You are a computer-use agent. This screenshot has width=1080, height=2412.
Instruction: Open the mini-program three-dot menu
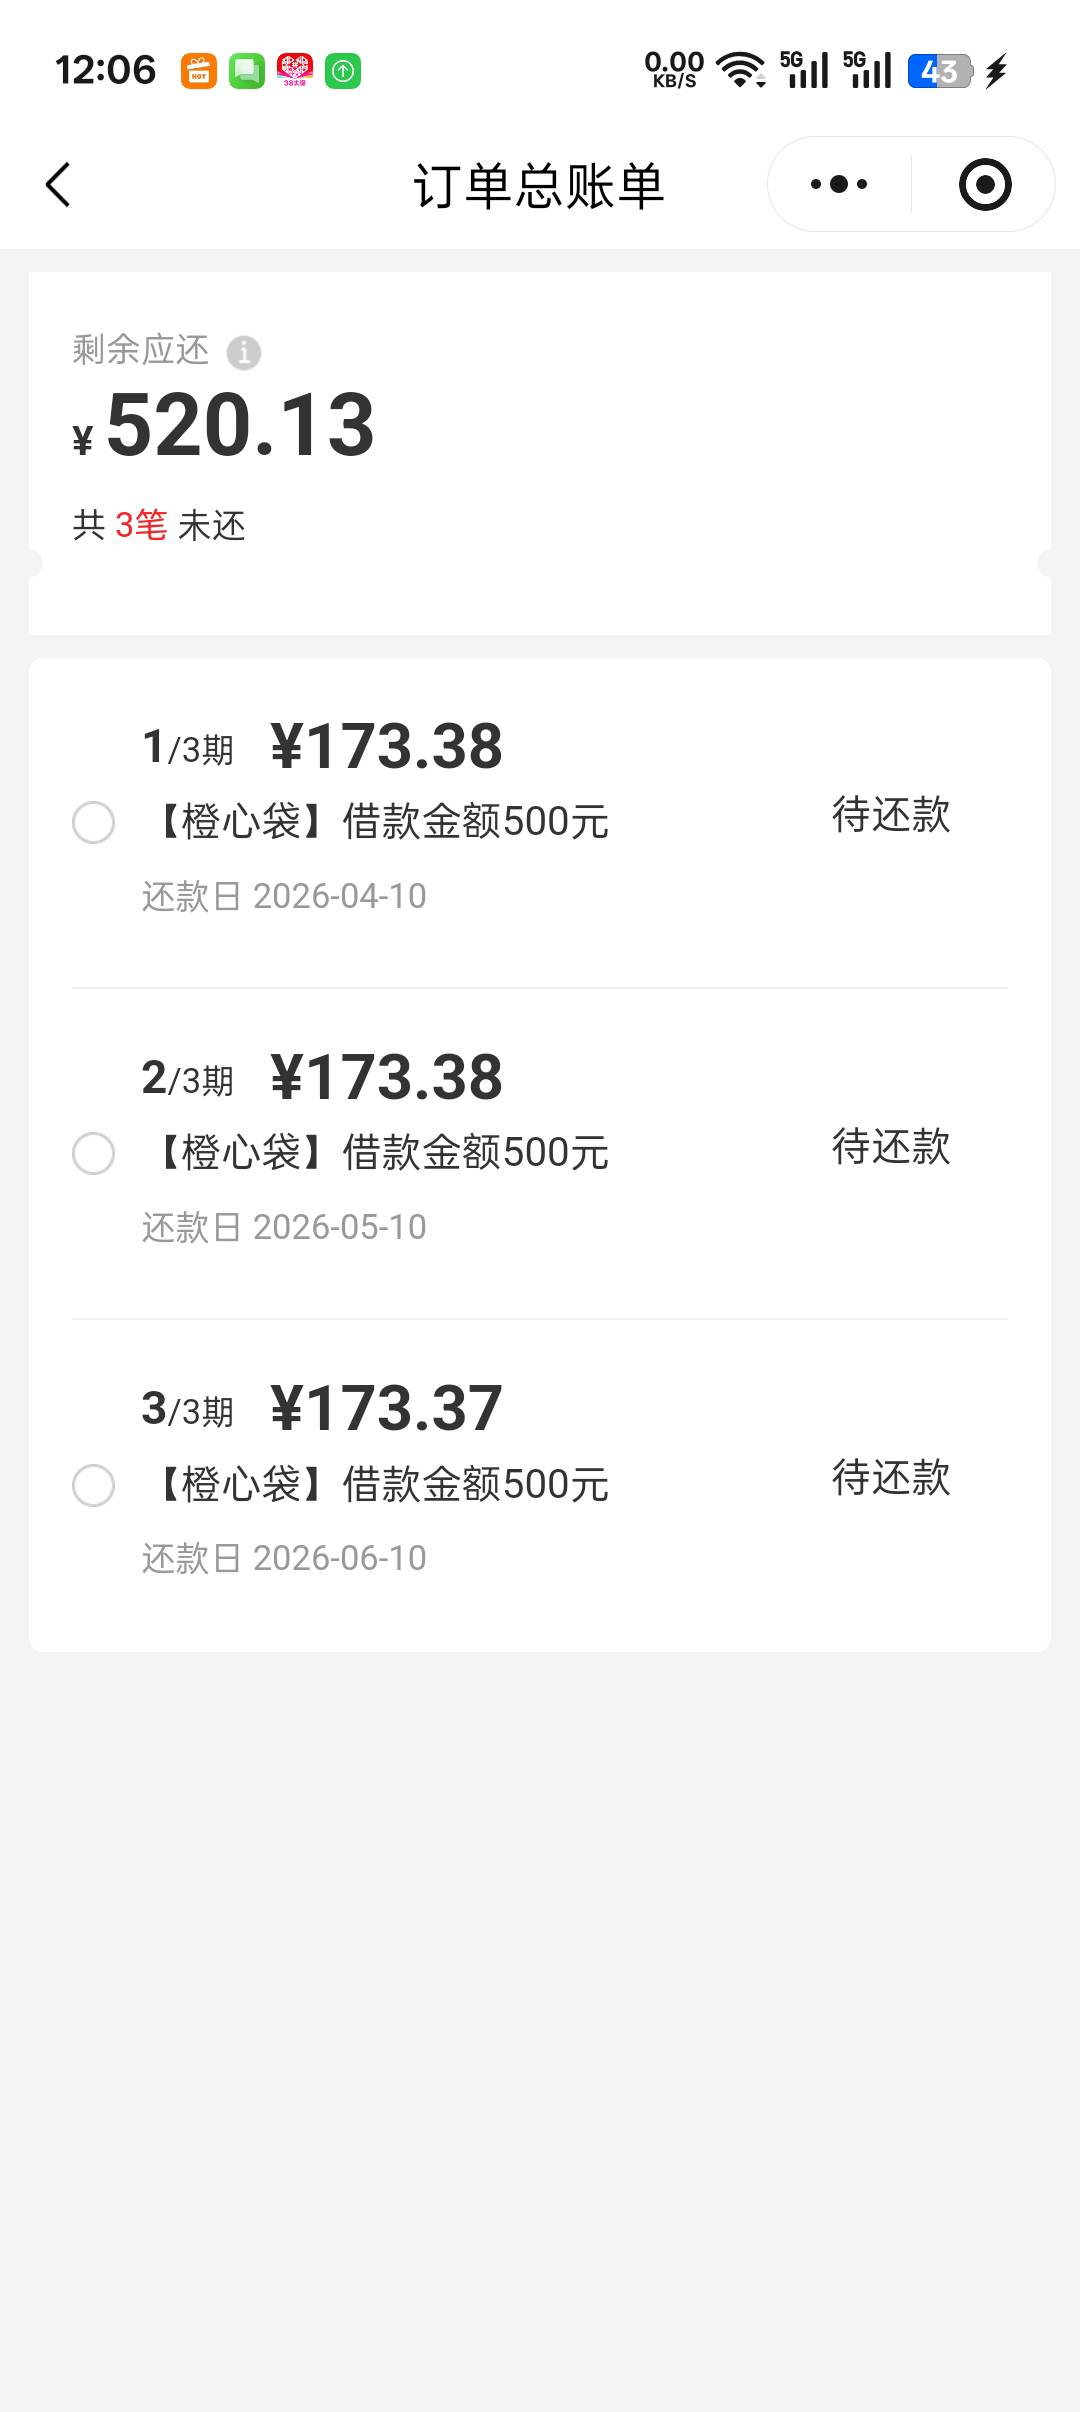tap(839, 184)
